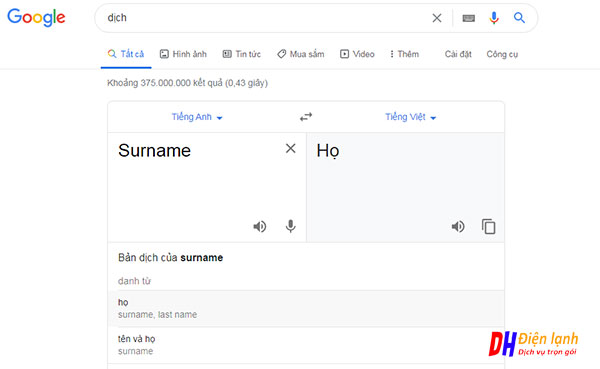Open the Video results tab
The height and width of the screenshot is (369, 600).
357,54
